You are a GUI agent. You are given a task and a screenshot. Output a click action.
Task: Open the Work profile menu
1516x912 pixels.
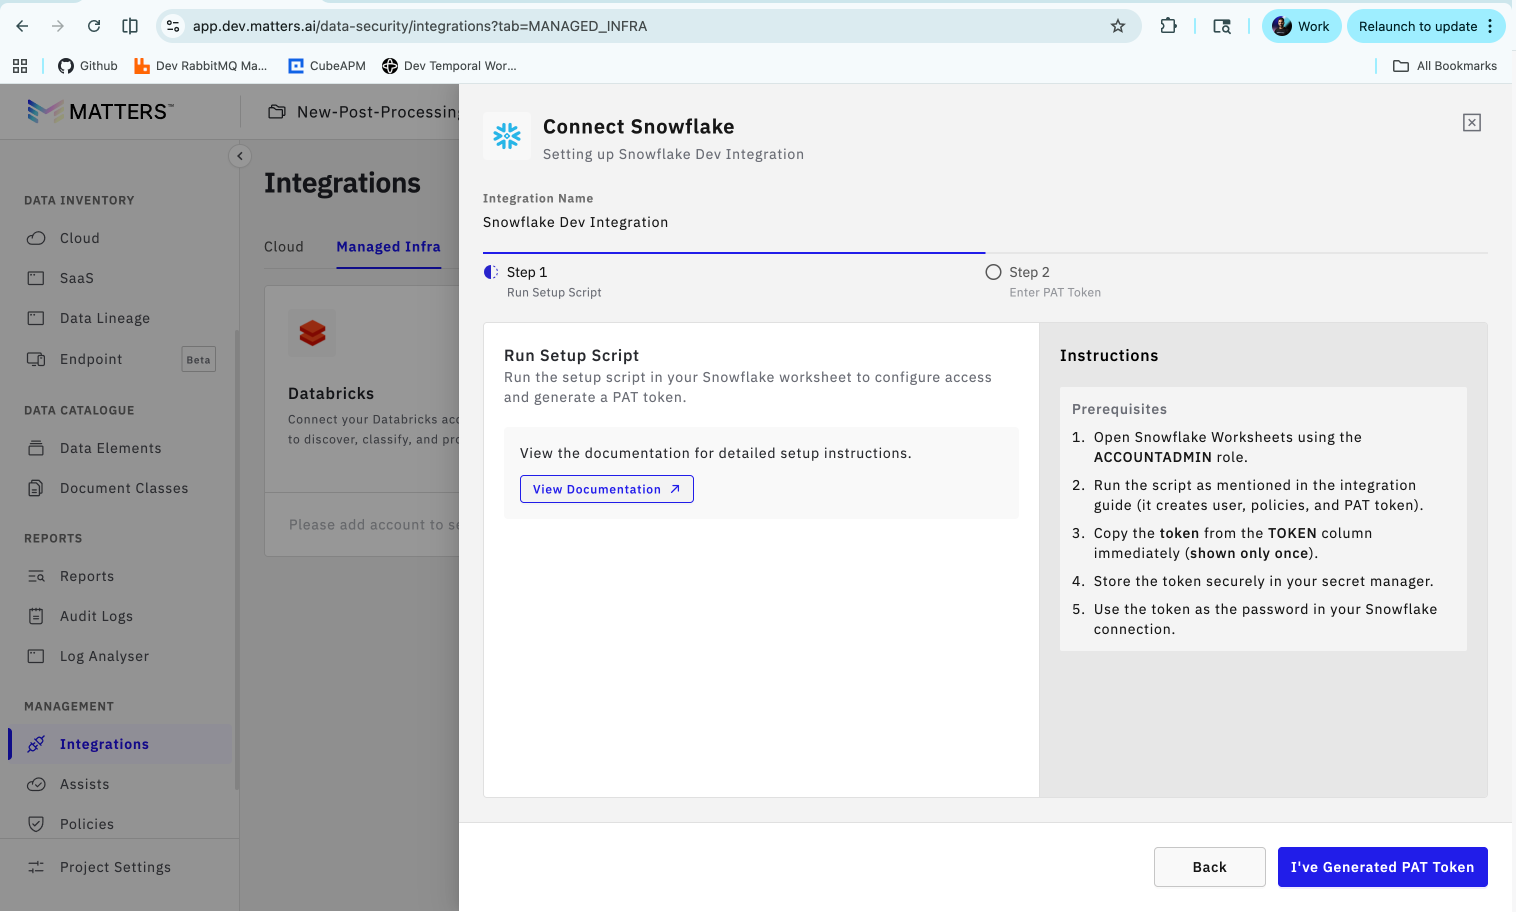1301,26
